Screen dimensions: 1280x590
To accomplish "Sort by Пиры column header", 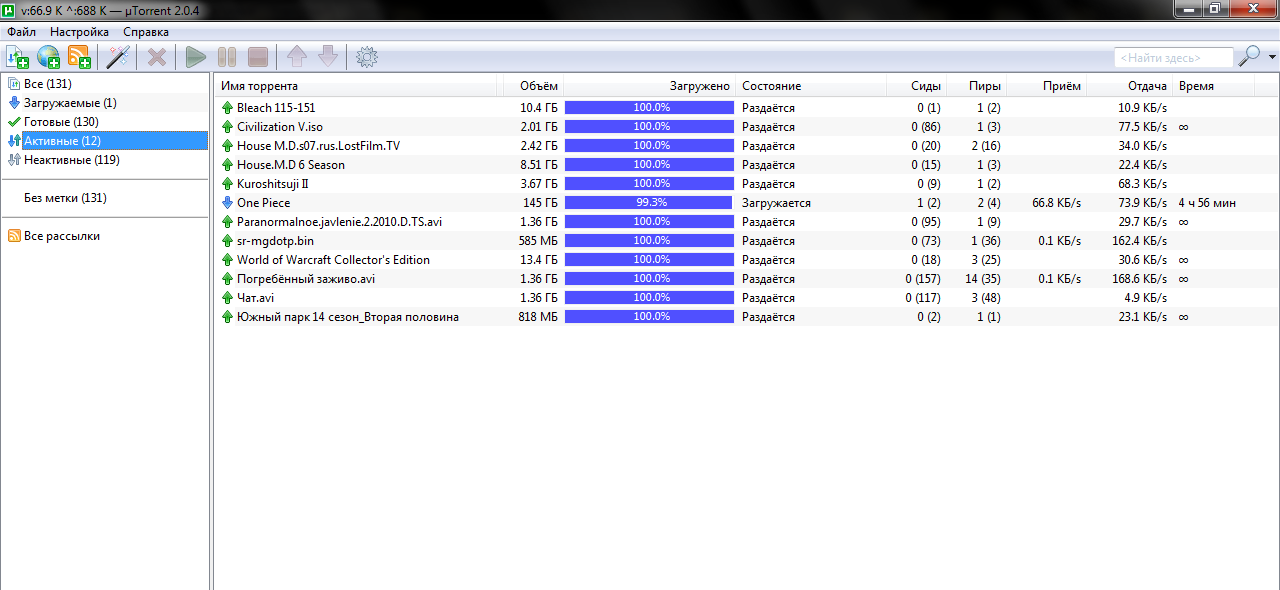I will pos(975,86).
